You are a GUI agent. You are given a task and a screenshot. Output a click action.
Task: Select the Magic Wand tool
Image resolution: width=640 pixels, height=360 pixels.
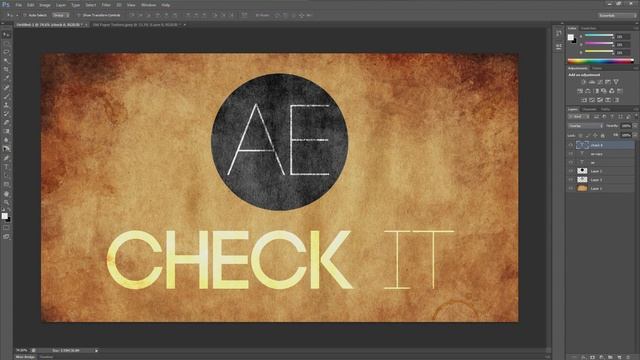(6, 61)
